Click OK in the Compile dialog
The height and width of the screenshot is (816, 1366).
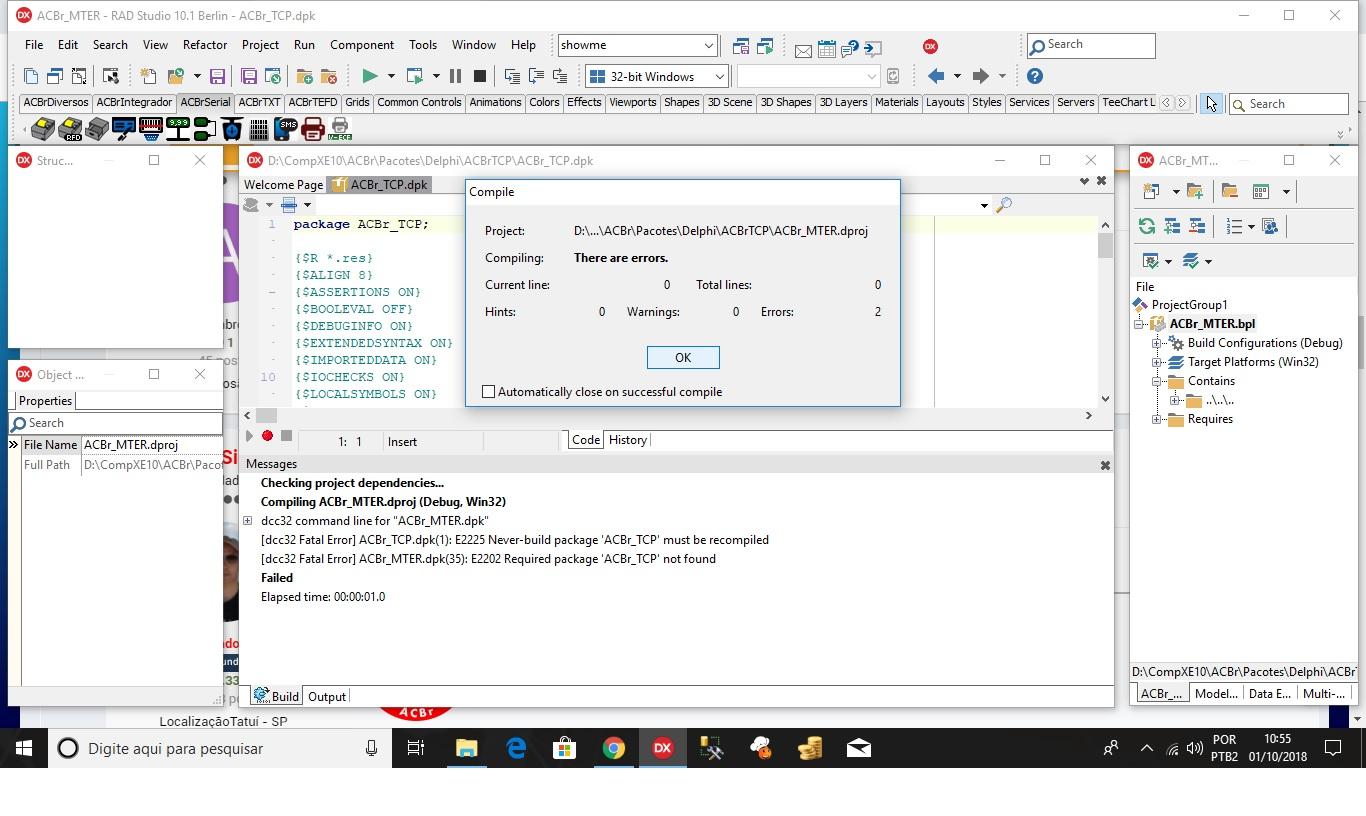tap(683, 358)
